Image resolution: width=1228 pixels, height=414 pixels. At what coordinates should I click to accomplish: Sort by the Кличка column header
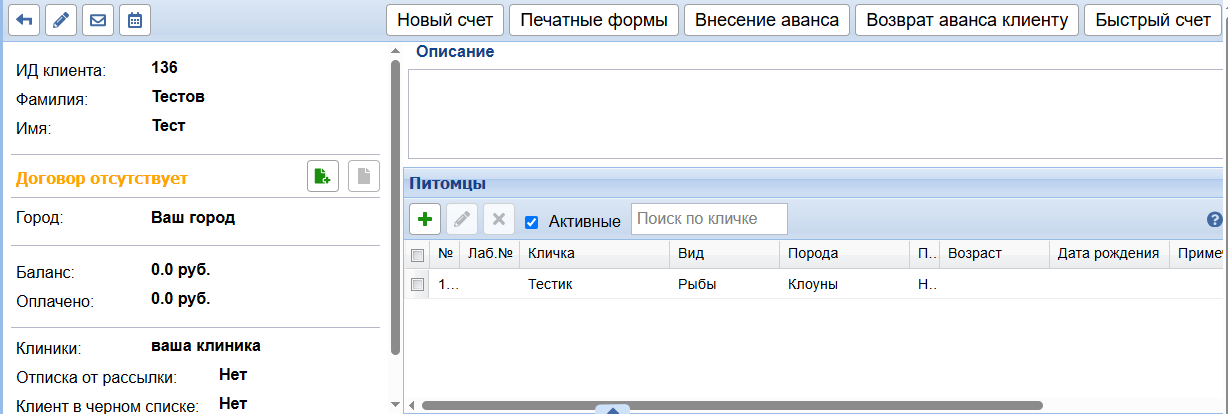point(594,254)
